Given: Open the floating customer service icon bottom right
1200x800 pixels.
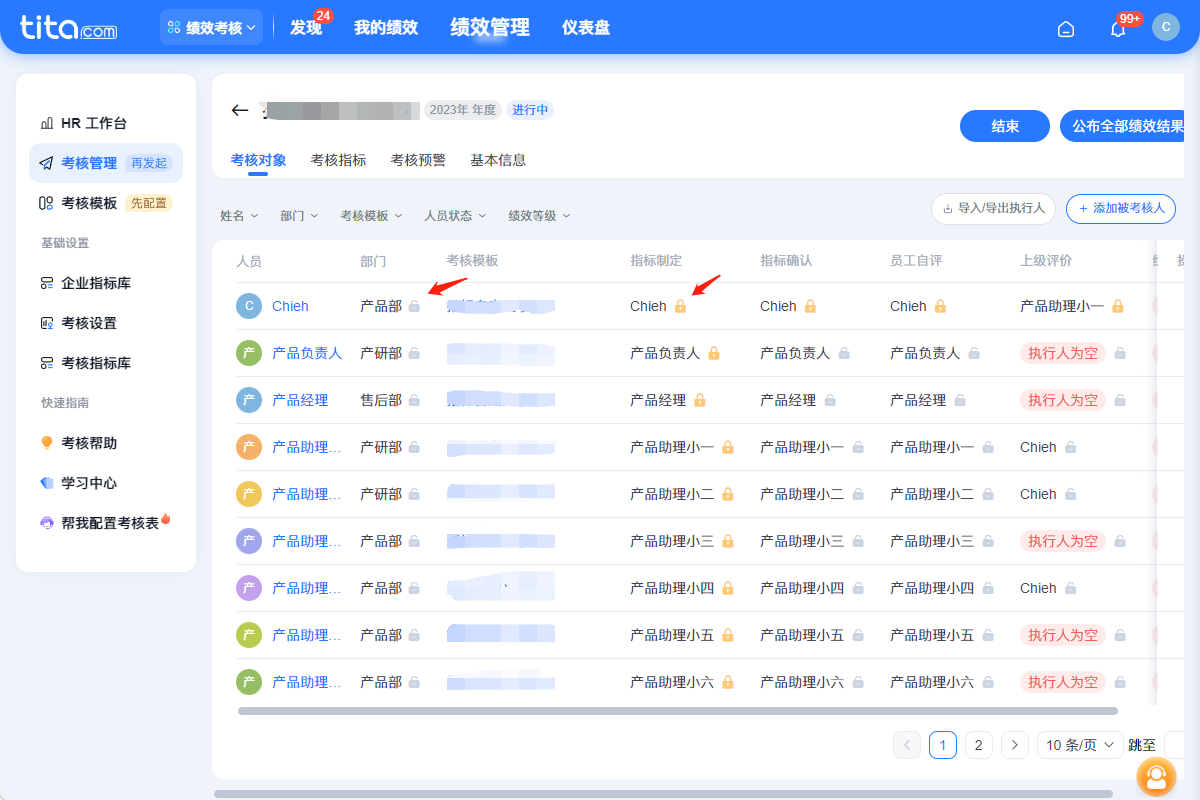Looking at the screenshot, I should (1156, 777).
